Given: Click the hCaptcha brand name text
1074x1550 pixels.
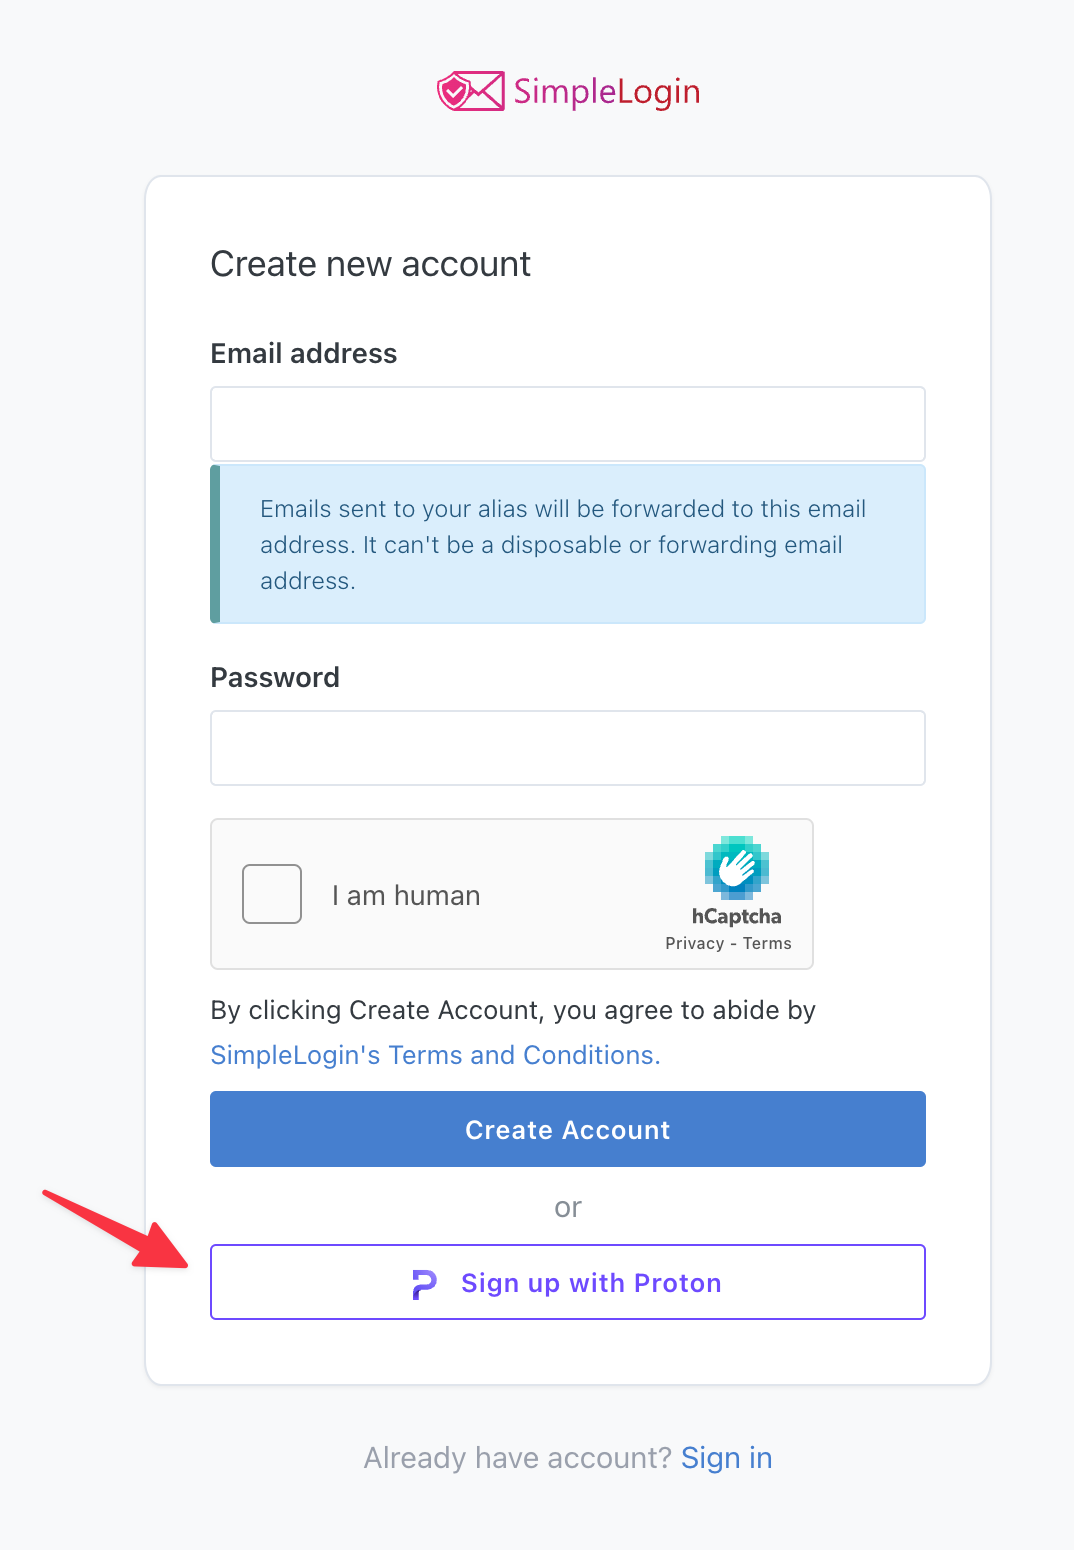Looking at the screenshot, I should coord(737,916).
